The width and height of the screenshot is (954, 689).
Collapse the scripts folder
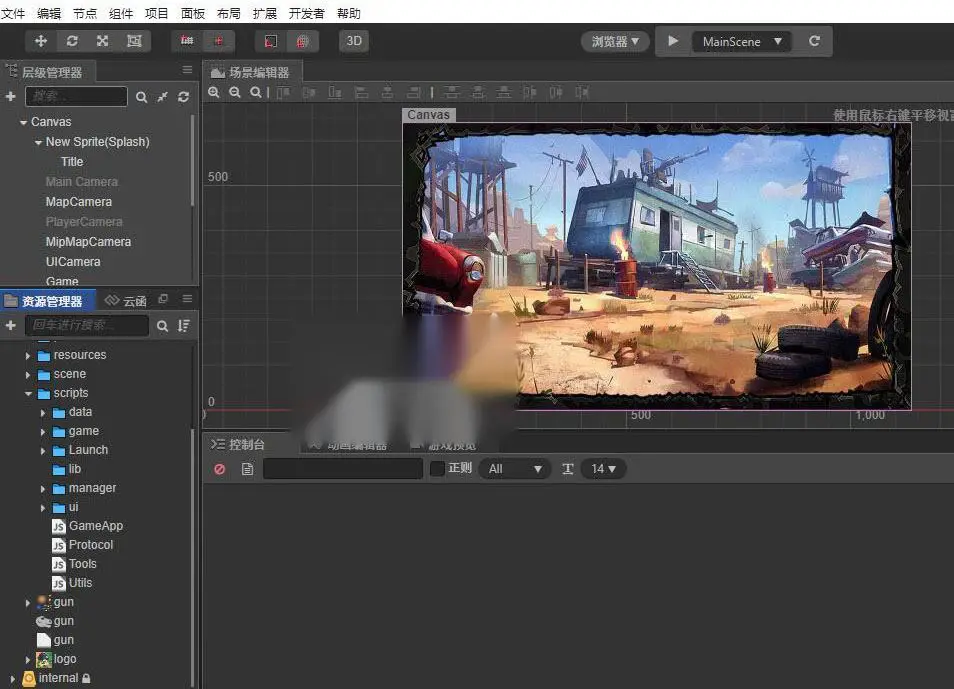point(28,394)
